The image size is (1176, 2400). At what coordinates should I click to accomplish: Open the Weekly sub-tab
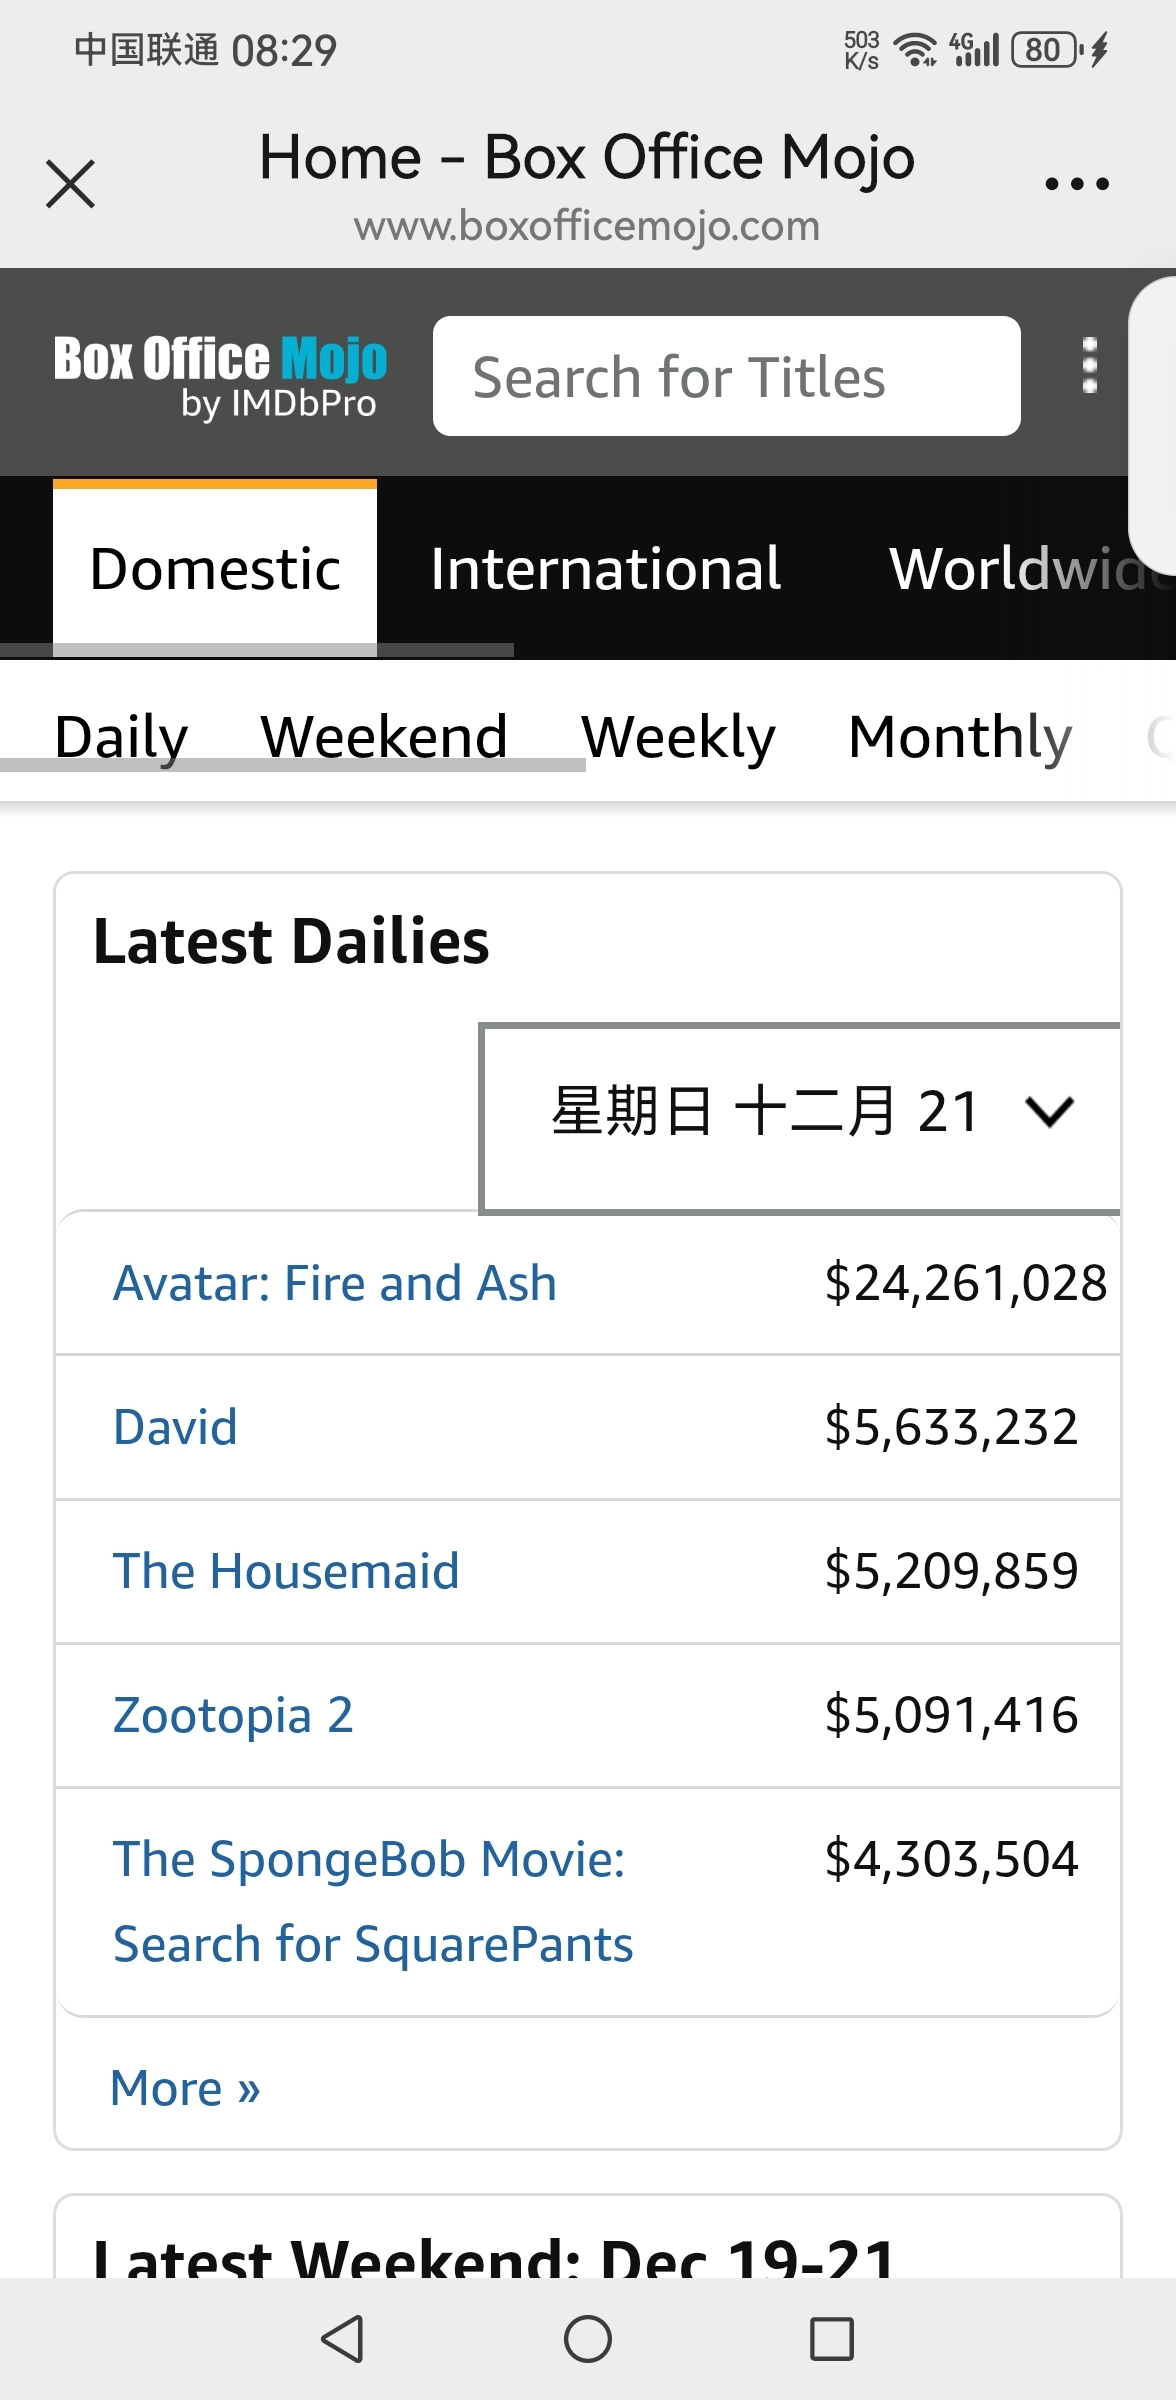(x=678, y=737)
